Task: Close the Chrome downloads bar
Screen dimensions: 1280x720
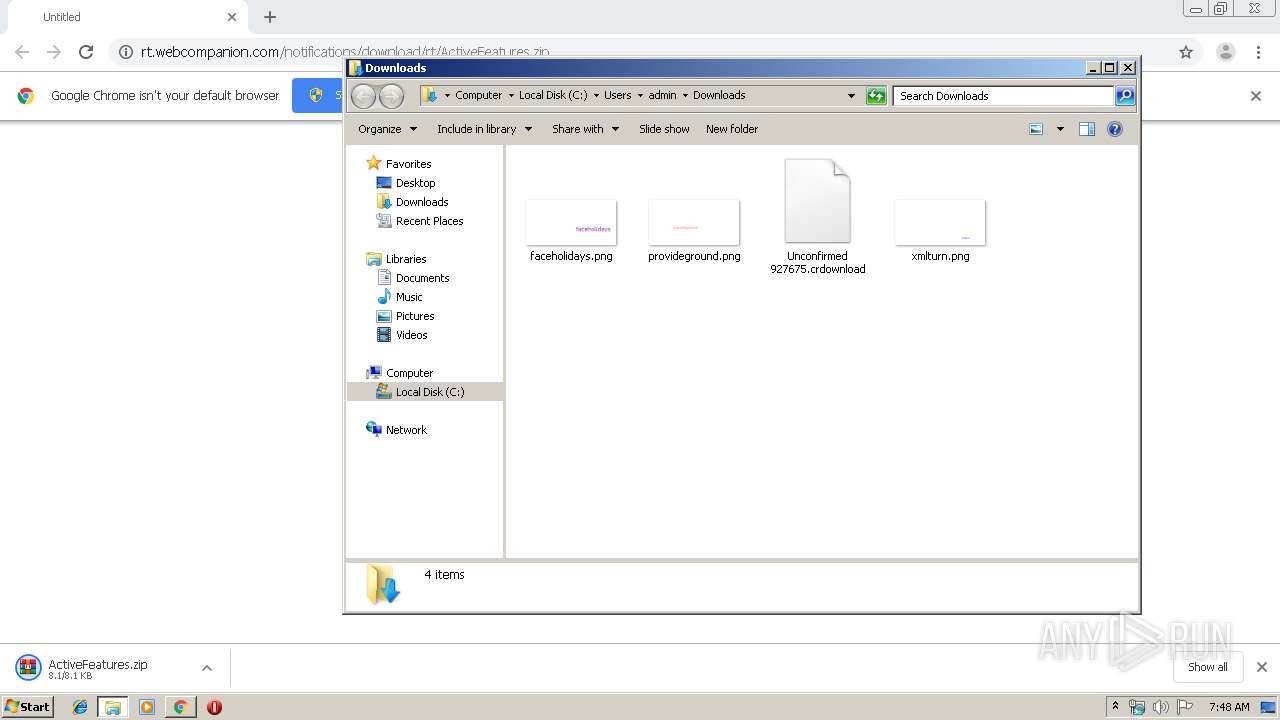Action: pyautogui.click(x=1262, y=667)
